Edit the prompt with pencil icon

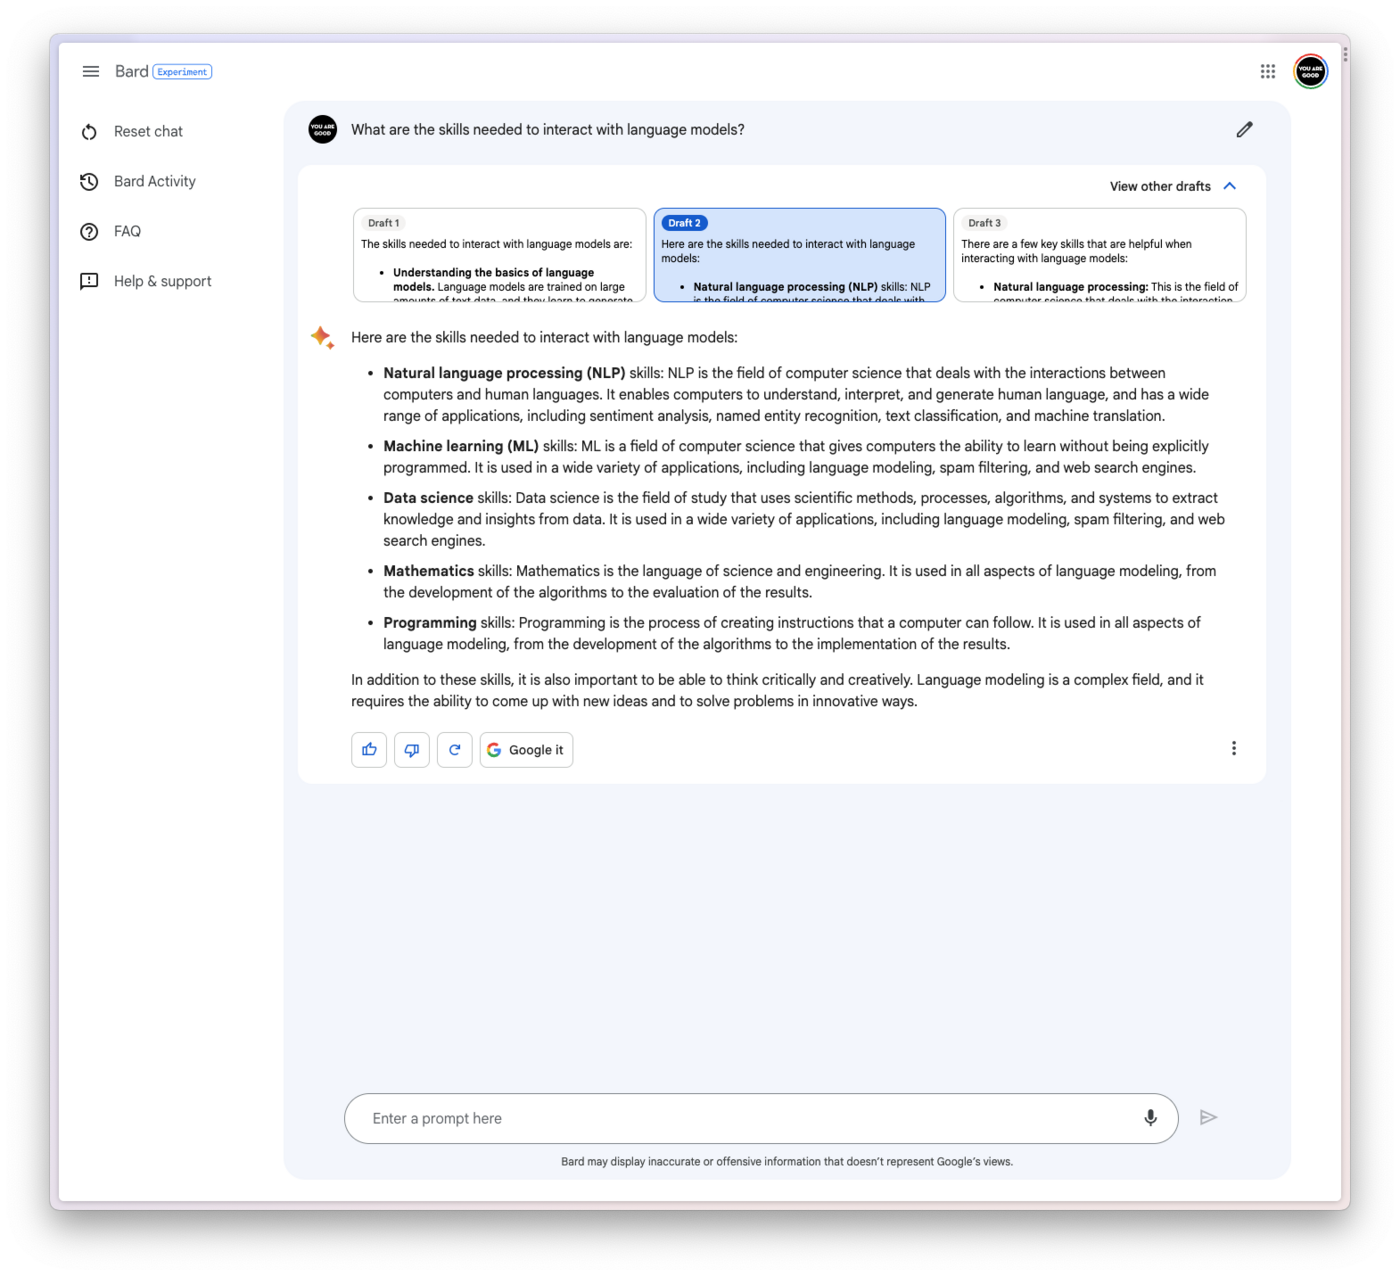click(x=1244, y=130)
